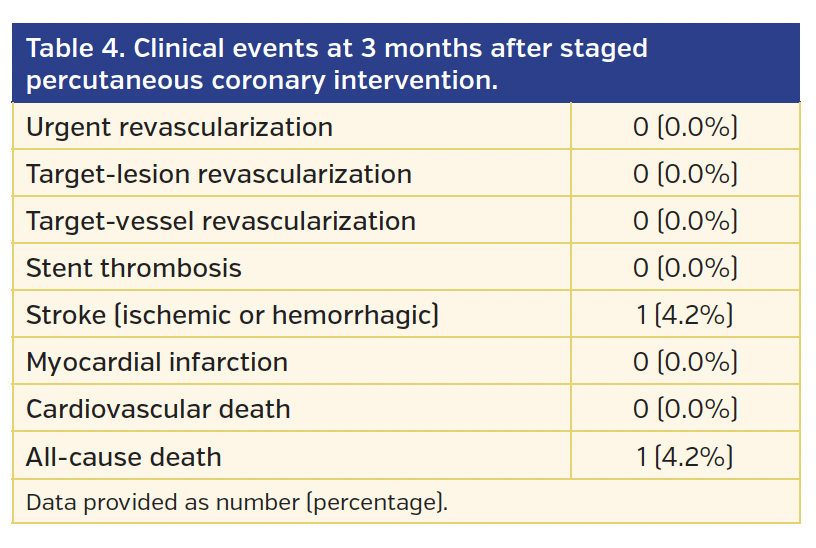Select the 'Urgent revascularization' row label
Image resolution: width=816 pixels, height=548 pixels.
[179, 127]
